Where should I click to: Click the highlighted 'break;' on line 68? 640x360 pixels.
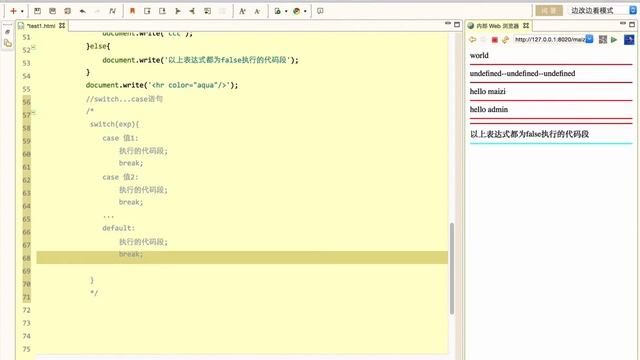[131, 254]
